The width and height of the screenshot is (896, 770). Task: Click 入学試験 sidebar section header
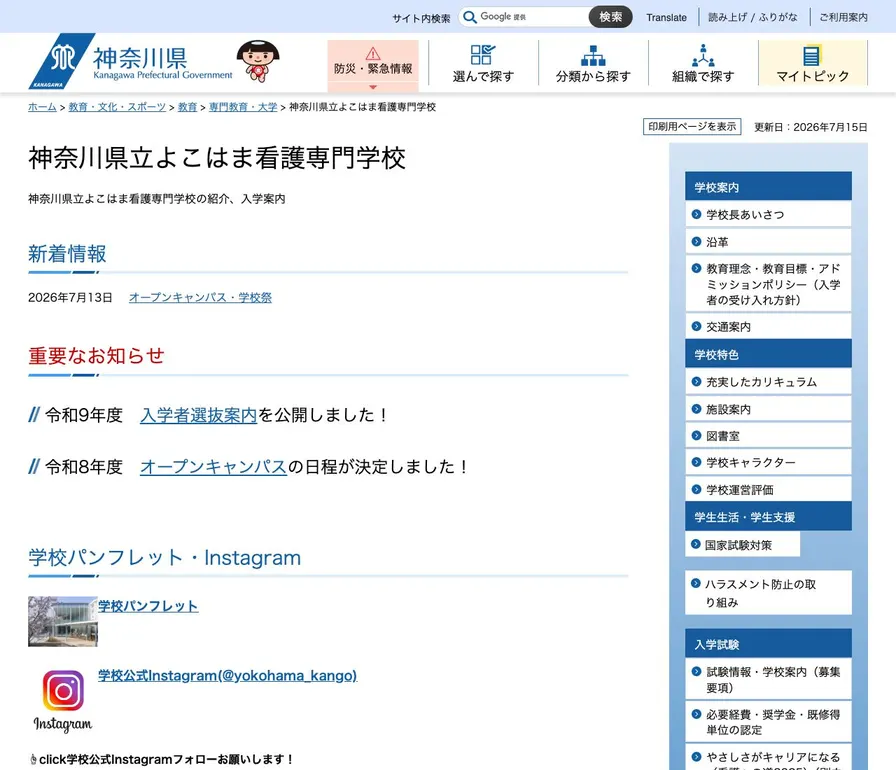[768, 644]
